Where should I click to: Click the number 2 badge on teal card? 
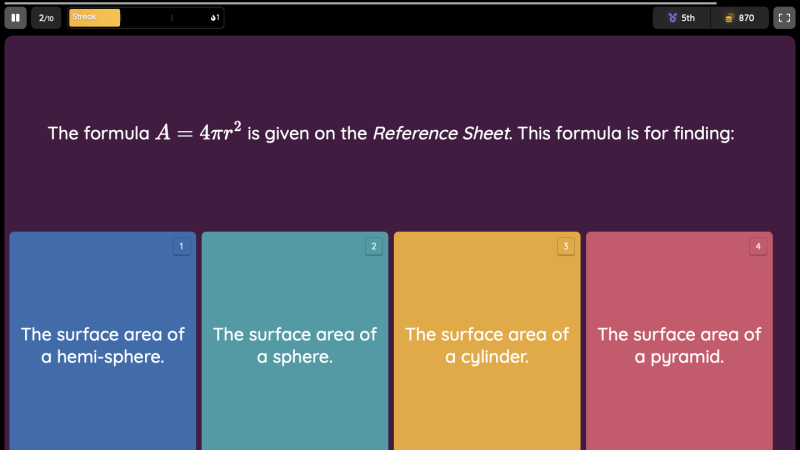click(373, 246)
